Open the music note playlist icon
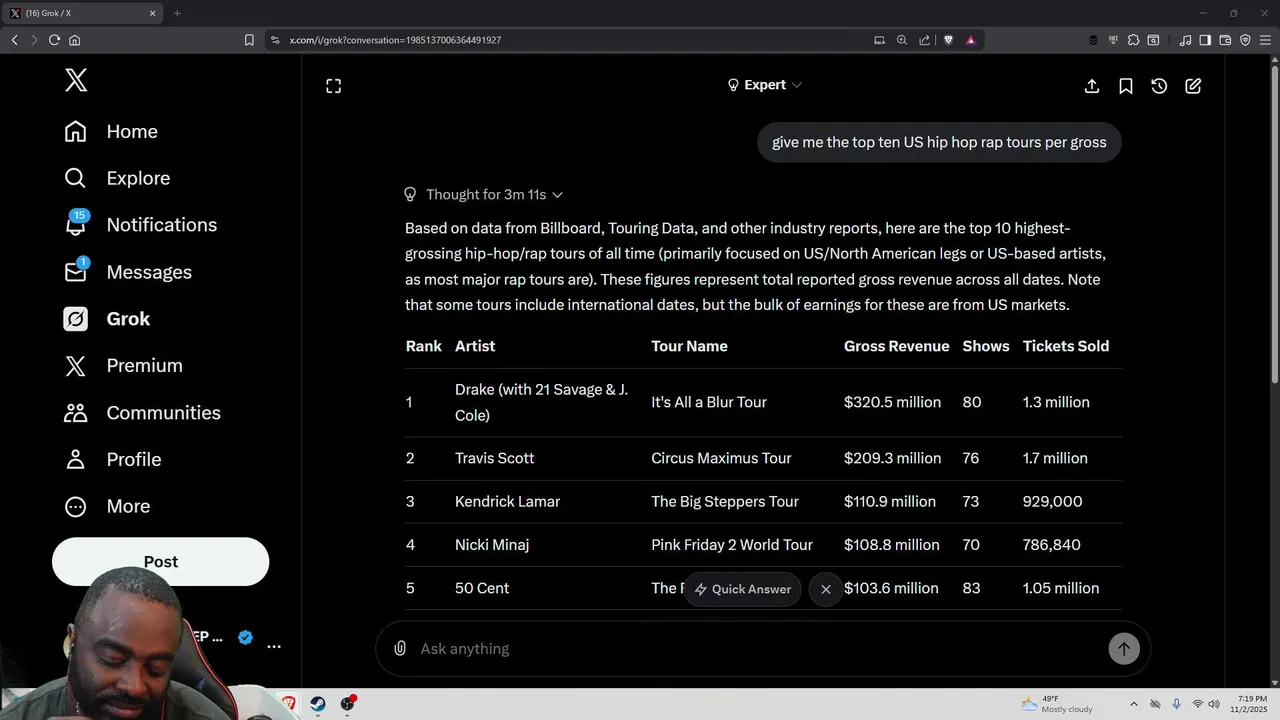 point(1185,40)
